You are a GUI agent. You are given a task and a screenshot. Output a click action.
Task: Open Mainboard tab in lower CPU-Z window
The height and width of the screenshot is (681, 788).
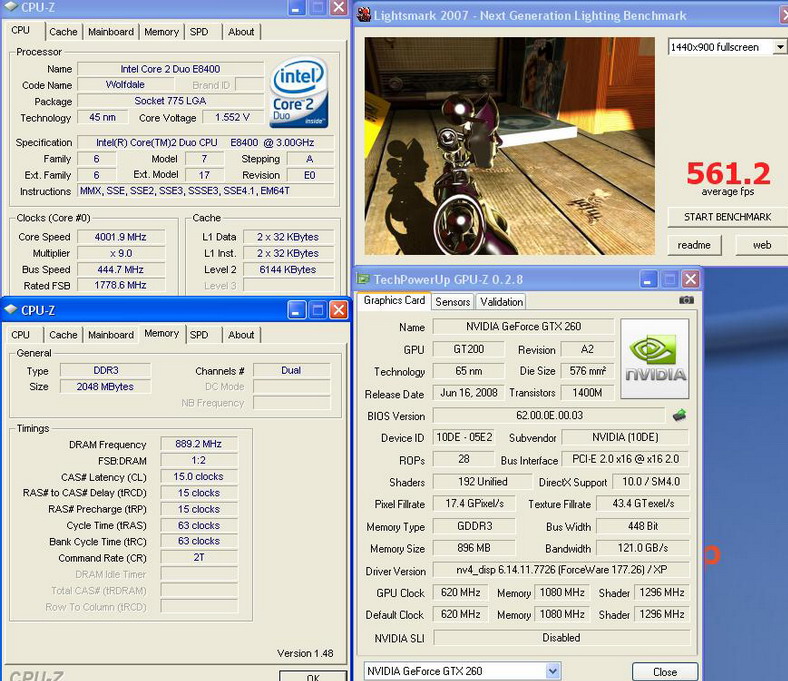click(x=111, y=335)
